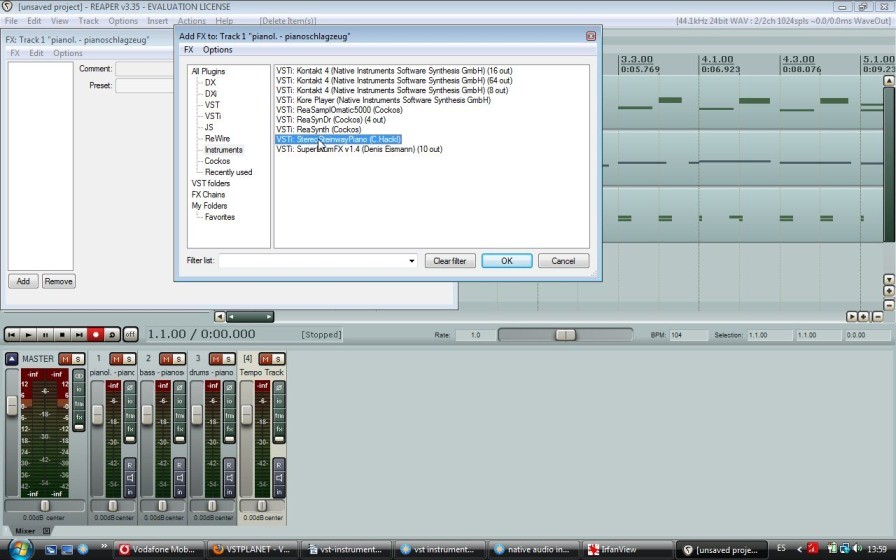896x560 pixels.
Task: Open track 2 bass env button
Action: tap(179, 415)
